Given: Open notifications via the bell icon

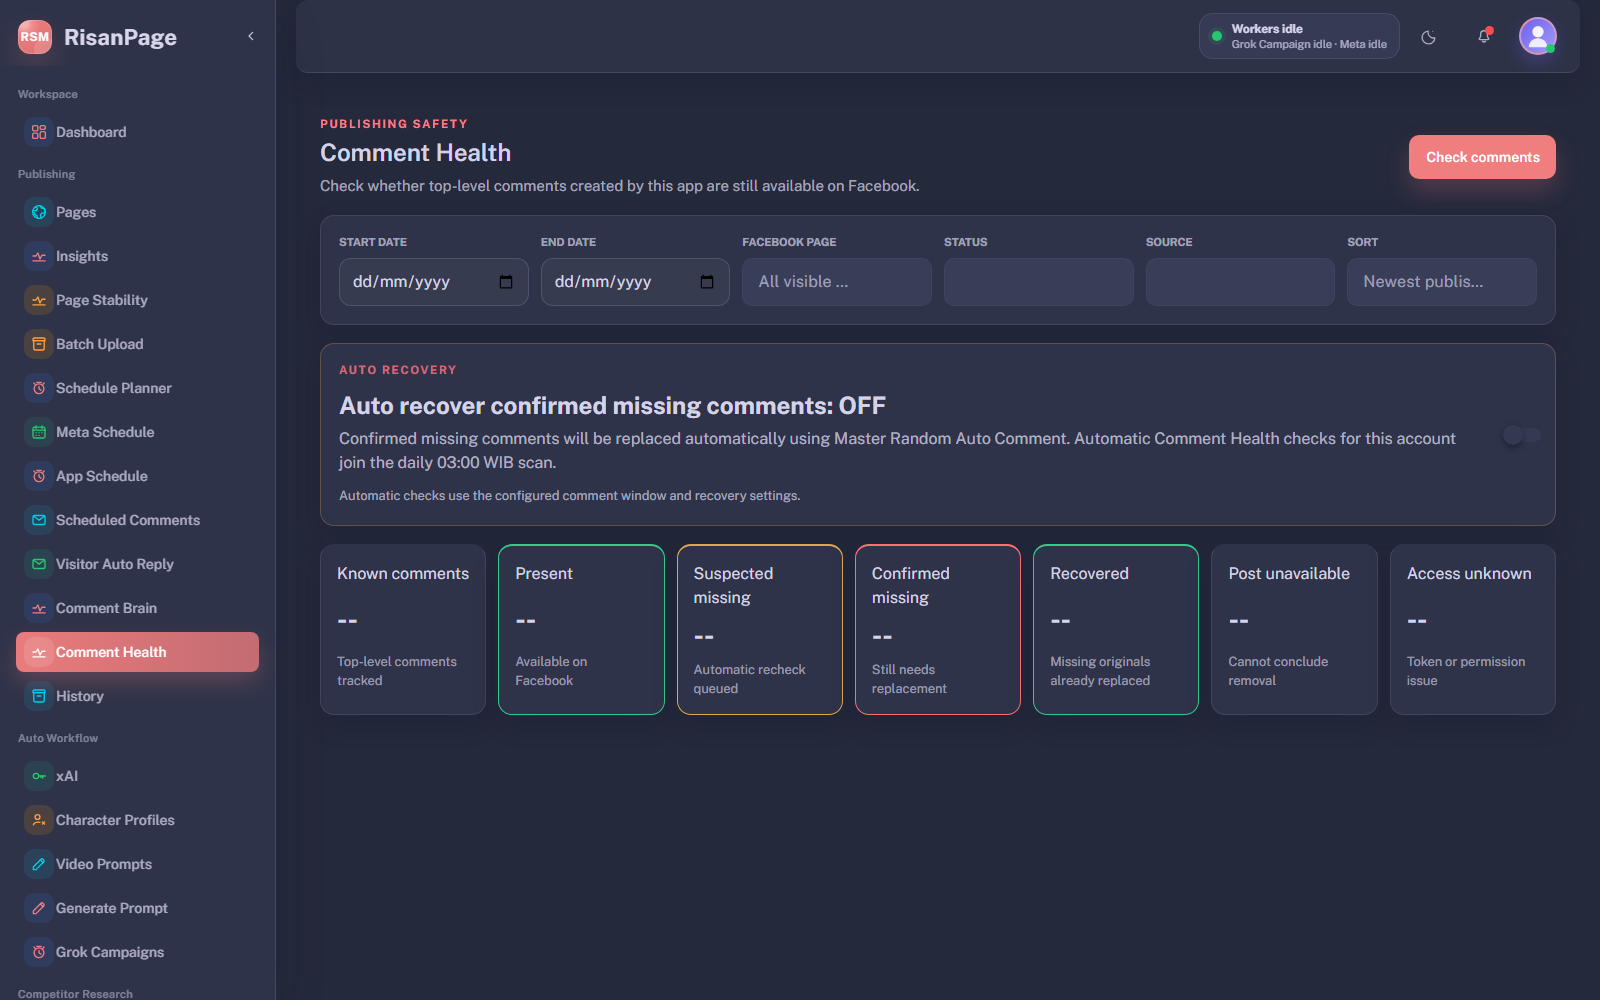Looking at the screenshot, I should pyautogui.click(x=1484, y=37).
